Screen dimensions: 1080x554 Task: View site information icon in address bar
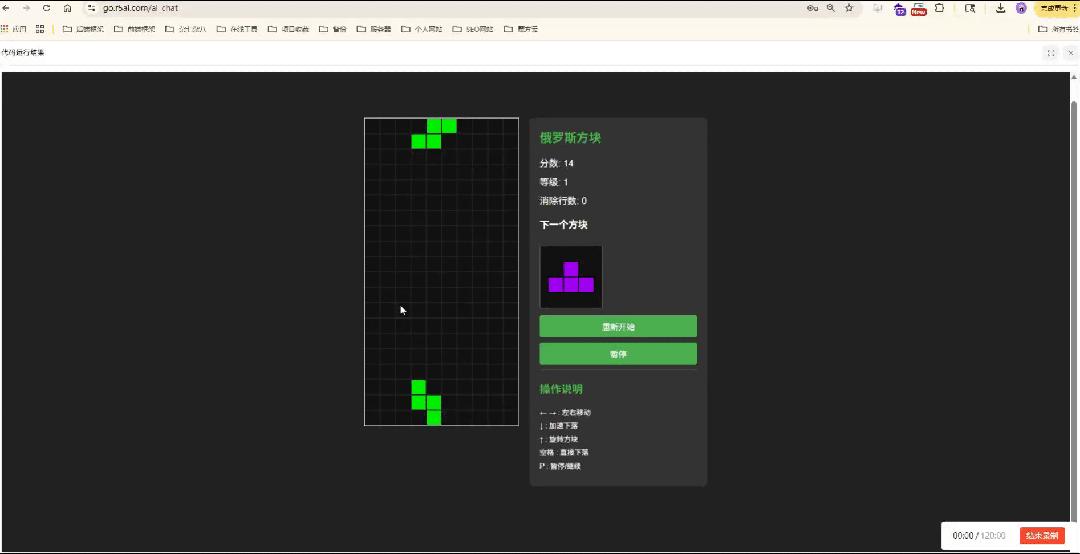point(92,8)
